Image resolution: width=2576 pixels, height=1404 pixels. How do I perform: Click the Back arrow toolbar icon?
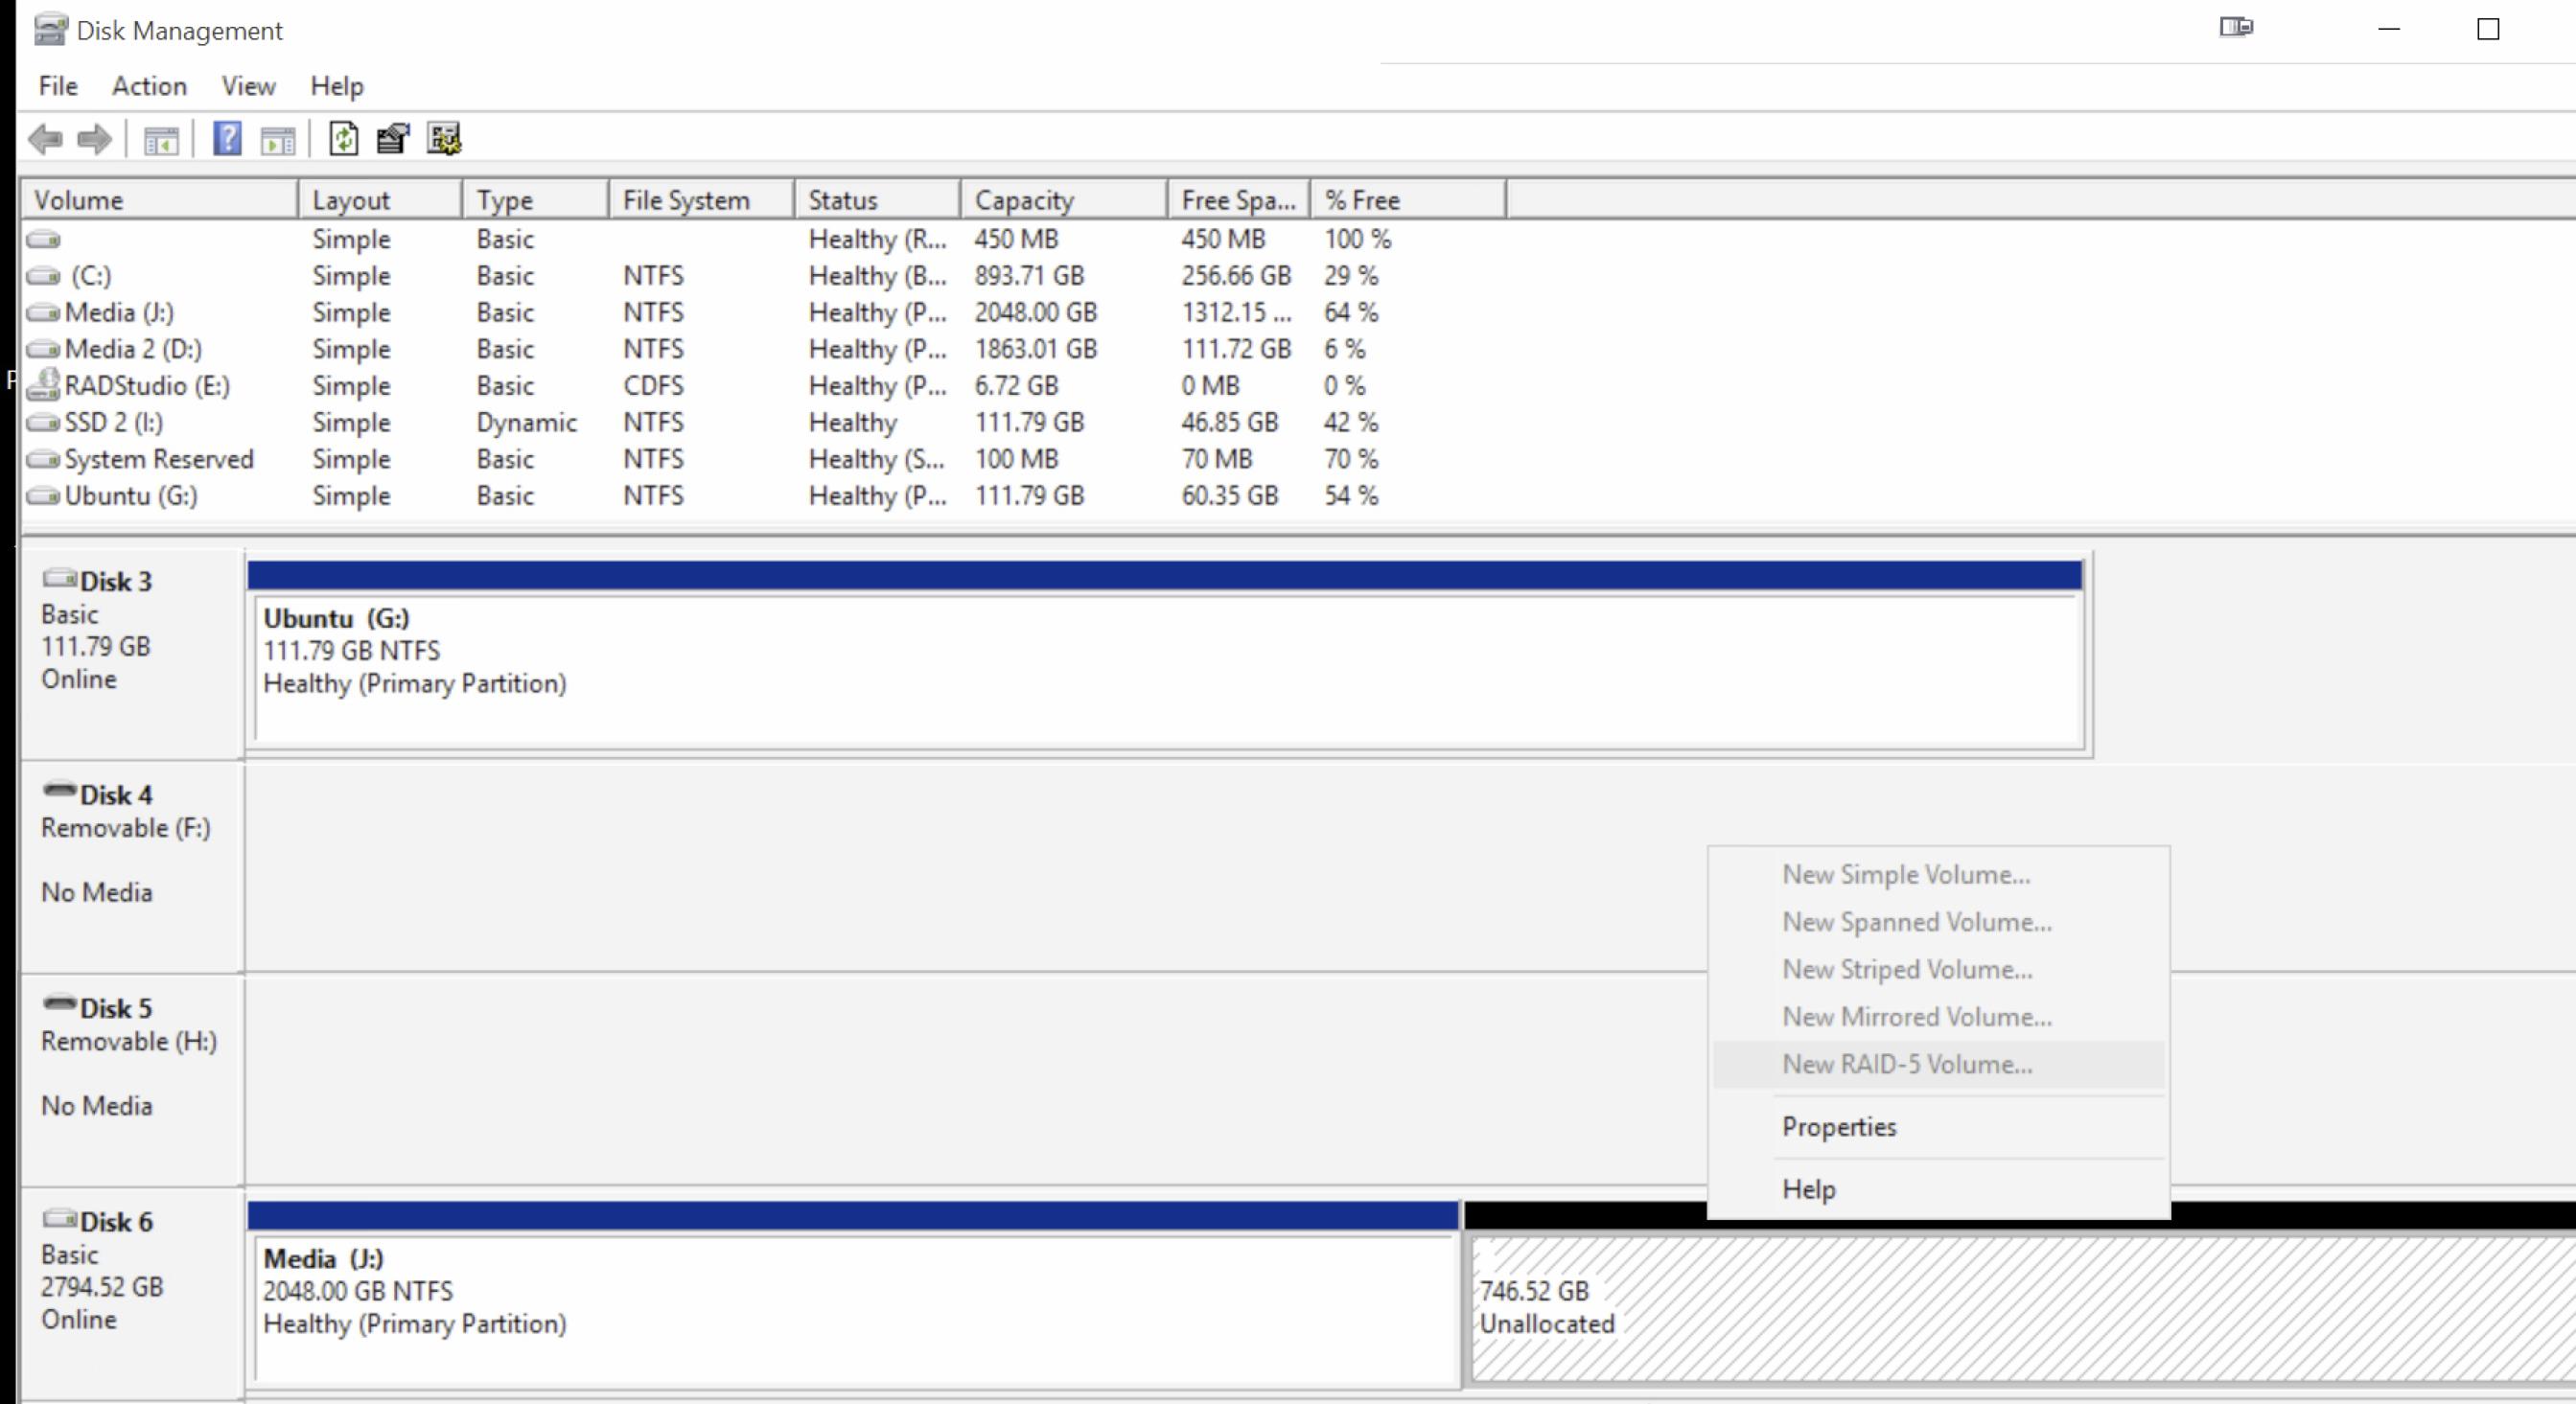tap(46, 139)
